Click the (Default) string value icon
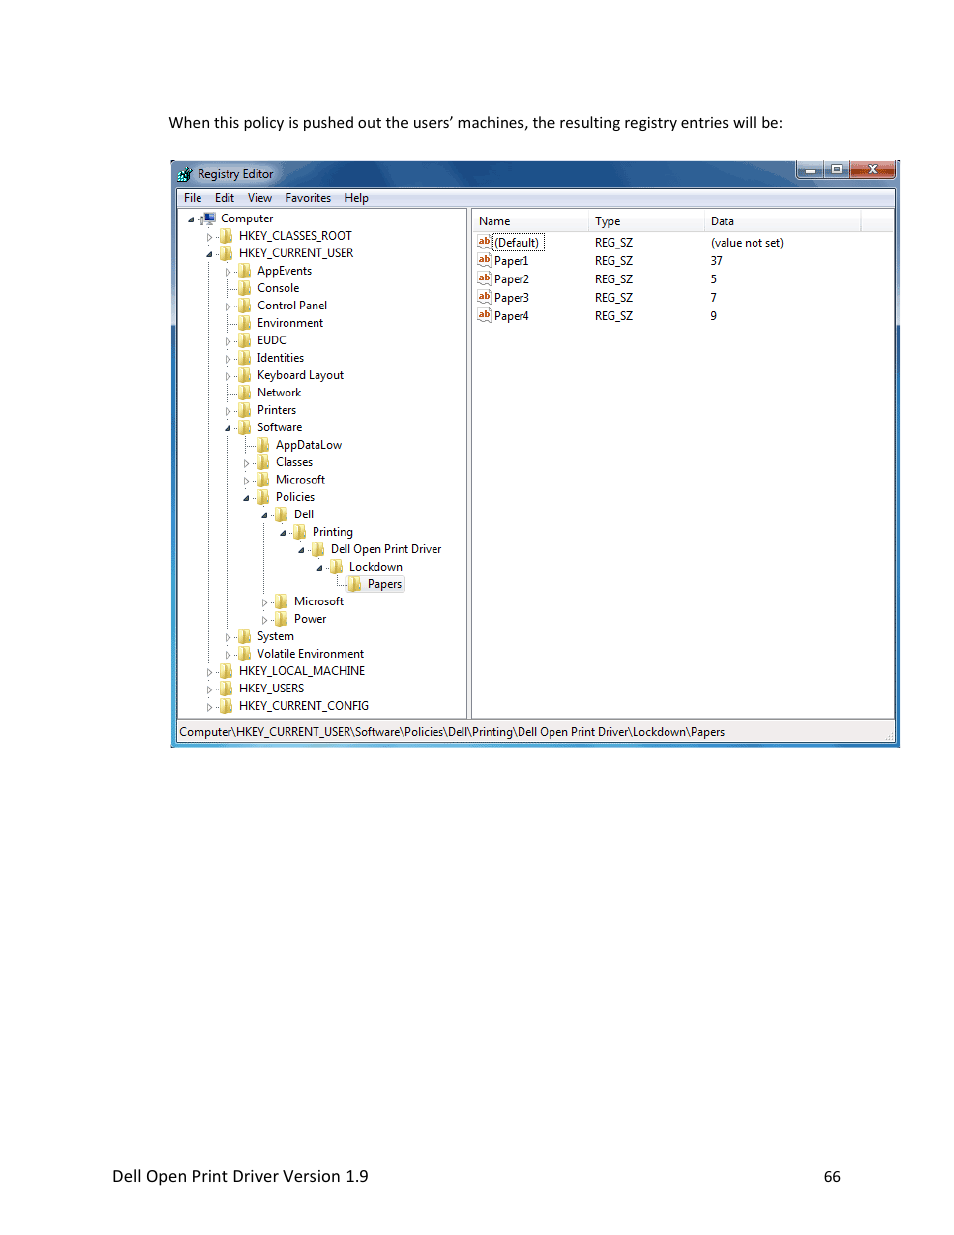The width and height of the screenshot is (954, 1235). tap(484, 242)
